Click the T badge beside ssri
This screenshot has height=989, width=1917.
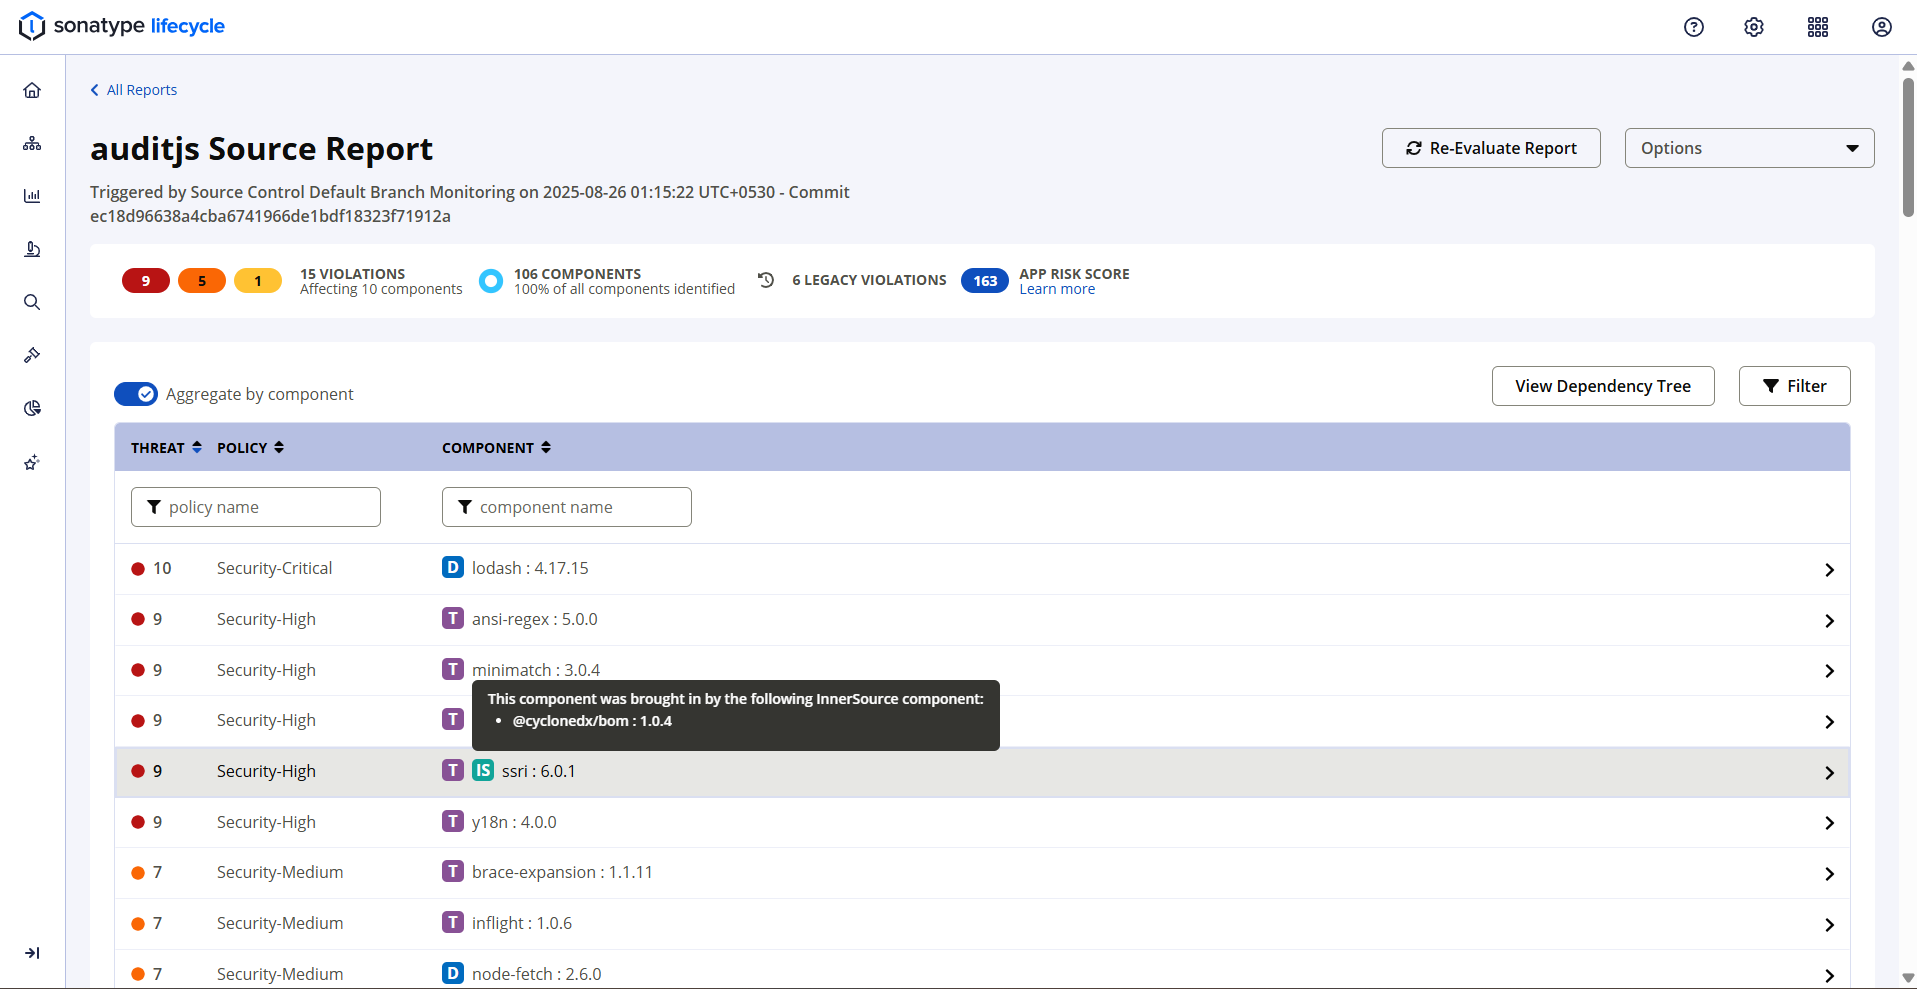click(x=453, y=770)
